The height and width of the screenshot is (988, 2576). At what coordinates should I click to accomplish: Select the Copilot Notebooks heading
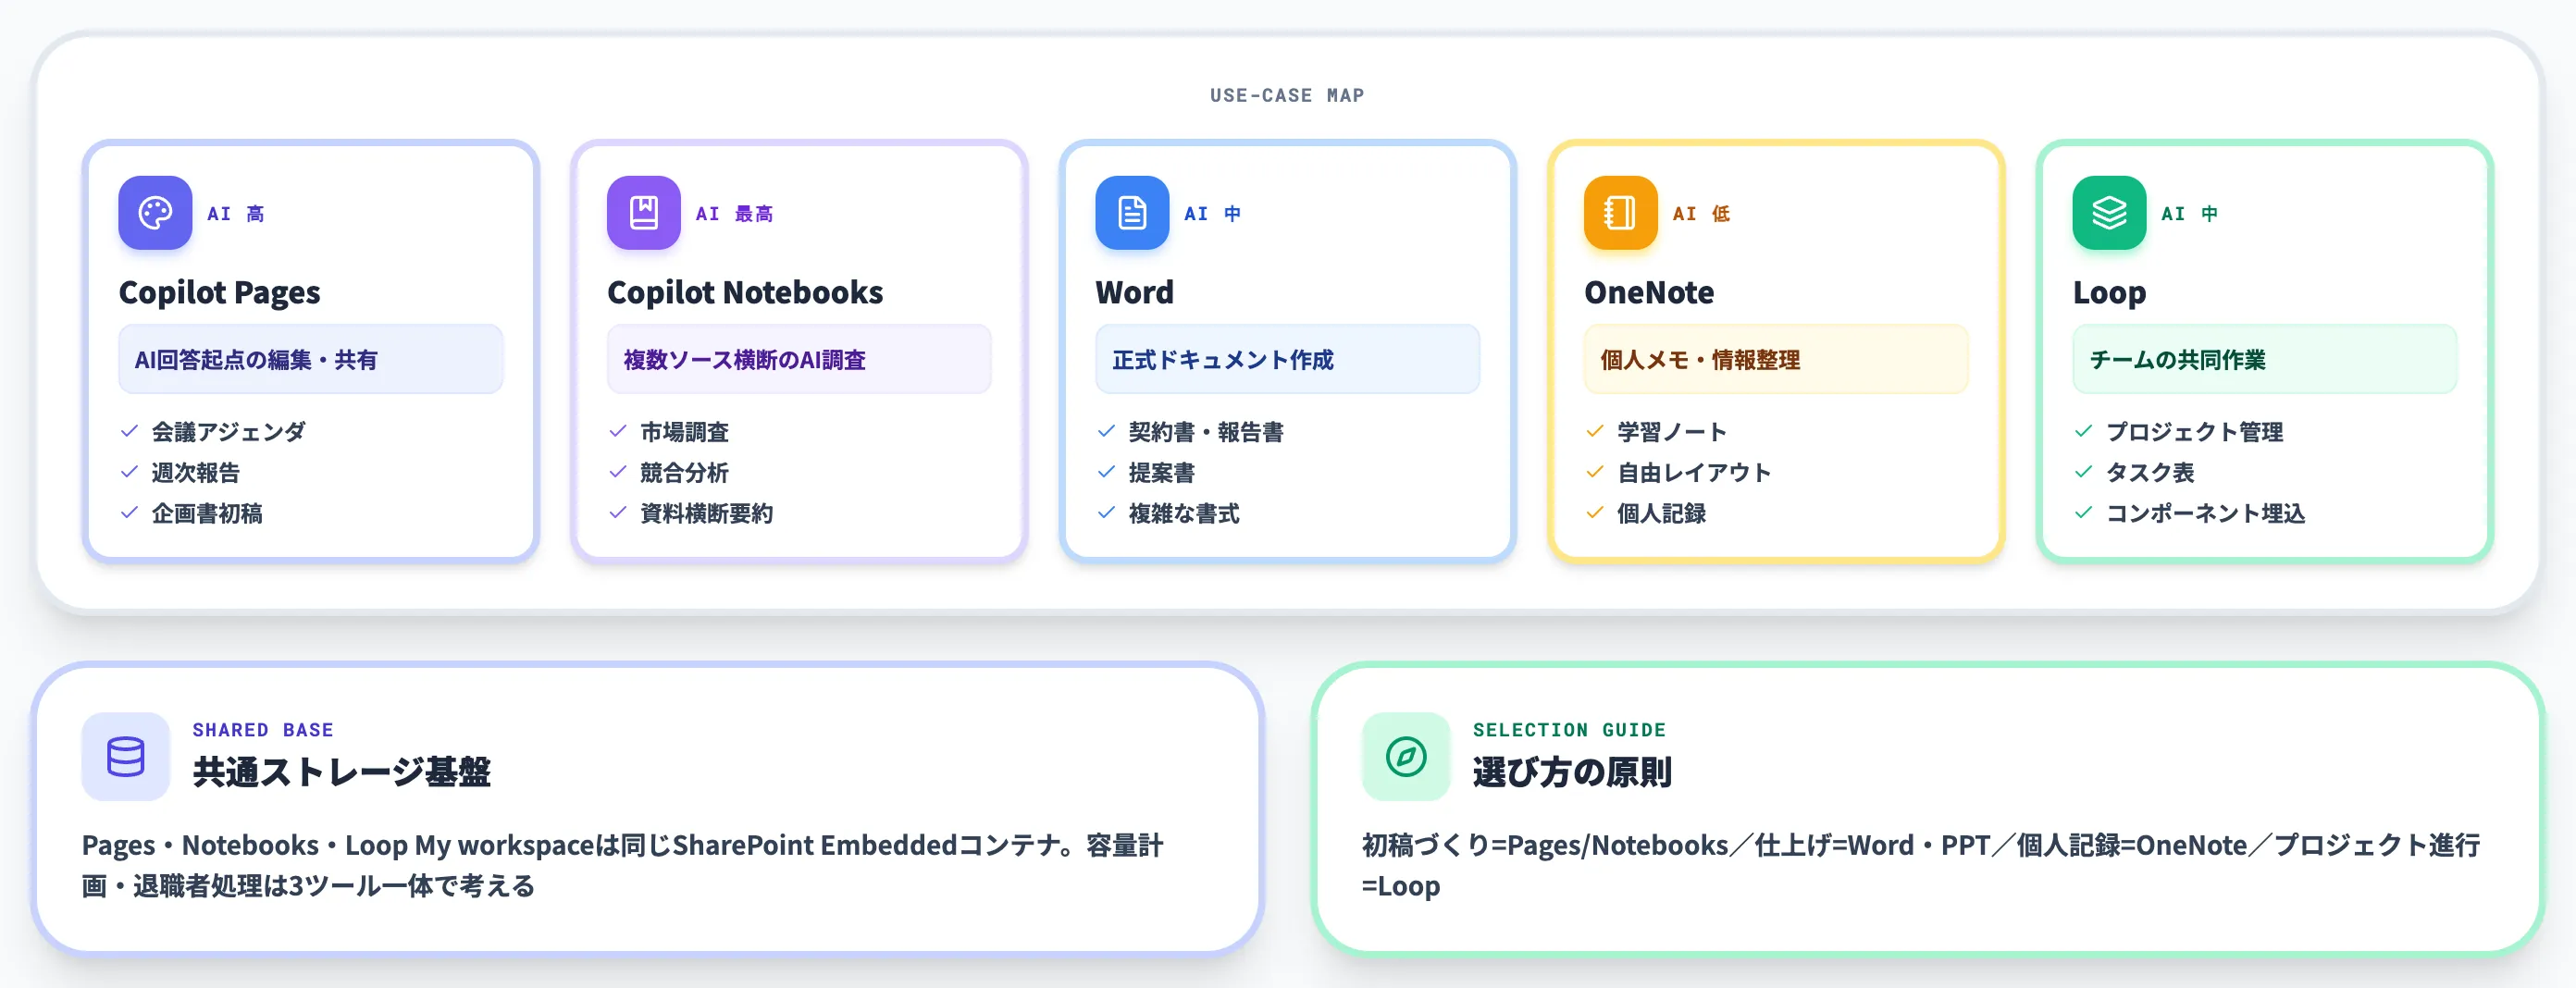coord(745,292)
